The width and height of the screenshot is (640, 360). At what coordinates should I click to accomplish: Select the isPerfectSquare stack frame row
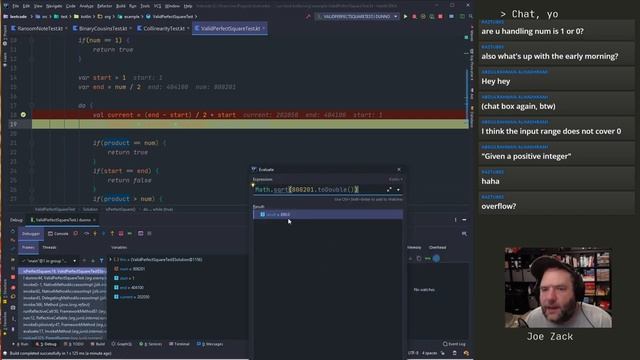63,271
